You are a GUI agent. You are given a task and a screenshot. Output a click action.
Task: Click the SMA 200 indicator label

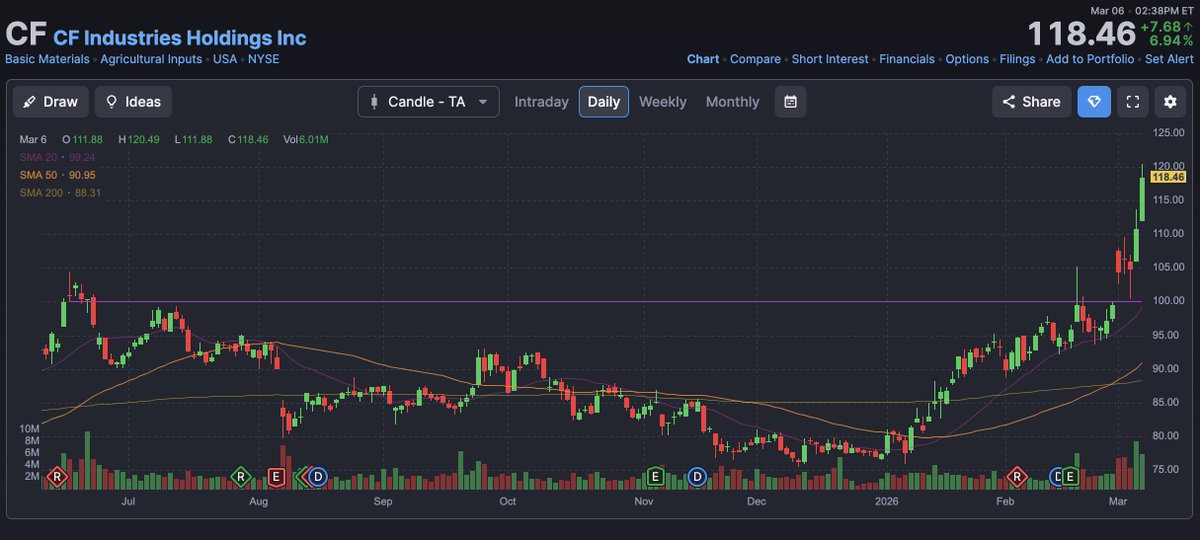(60, 193)
